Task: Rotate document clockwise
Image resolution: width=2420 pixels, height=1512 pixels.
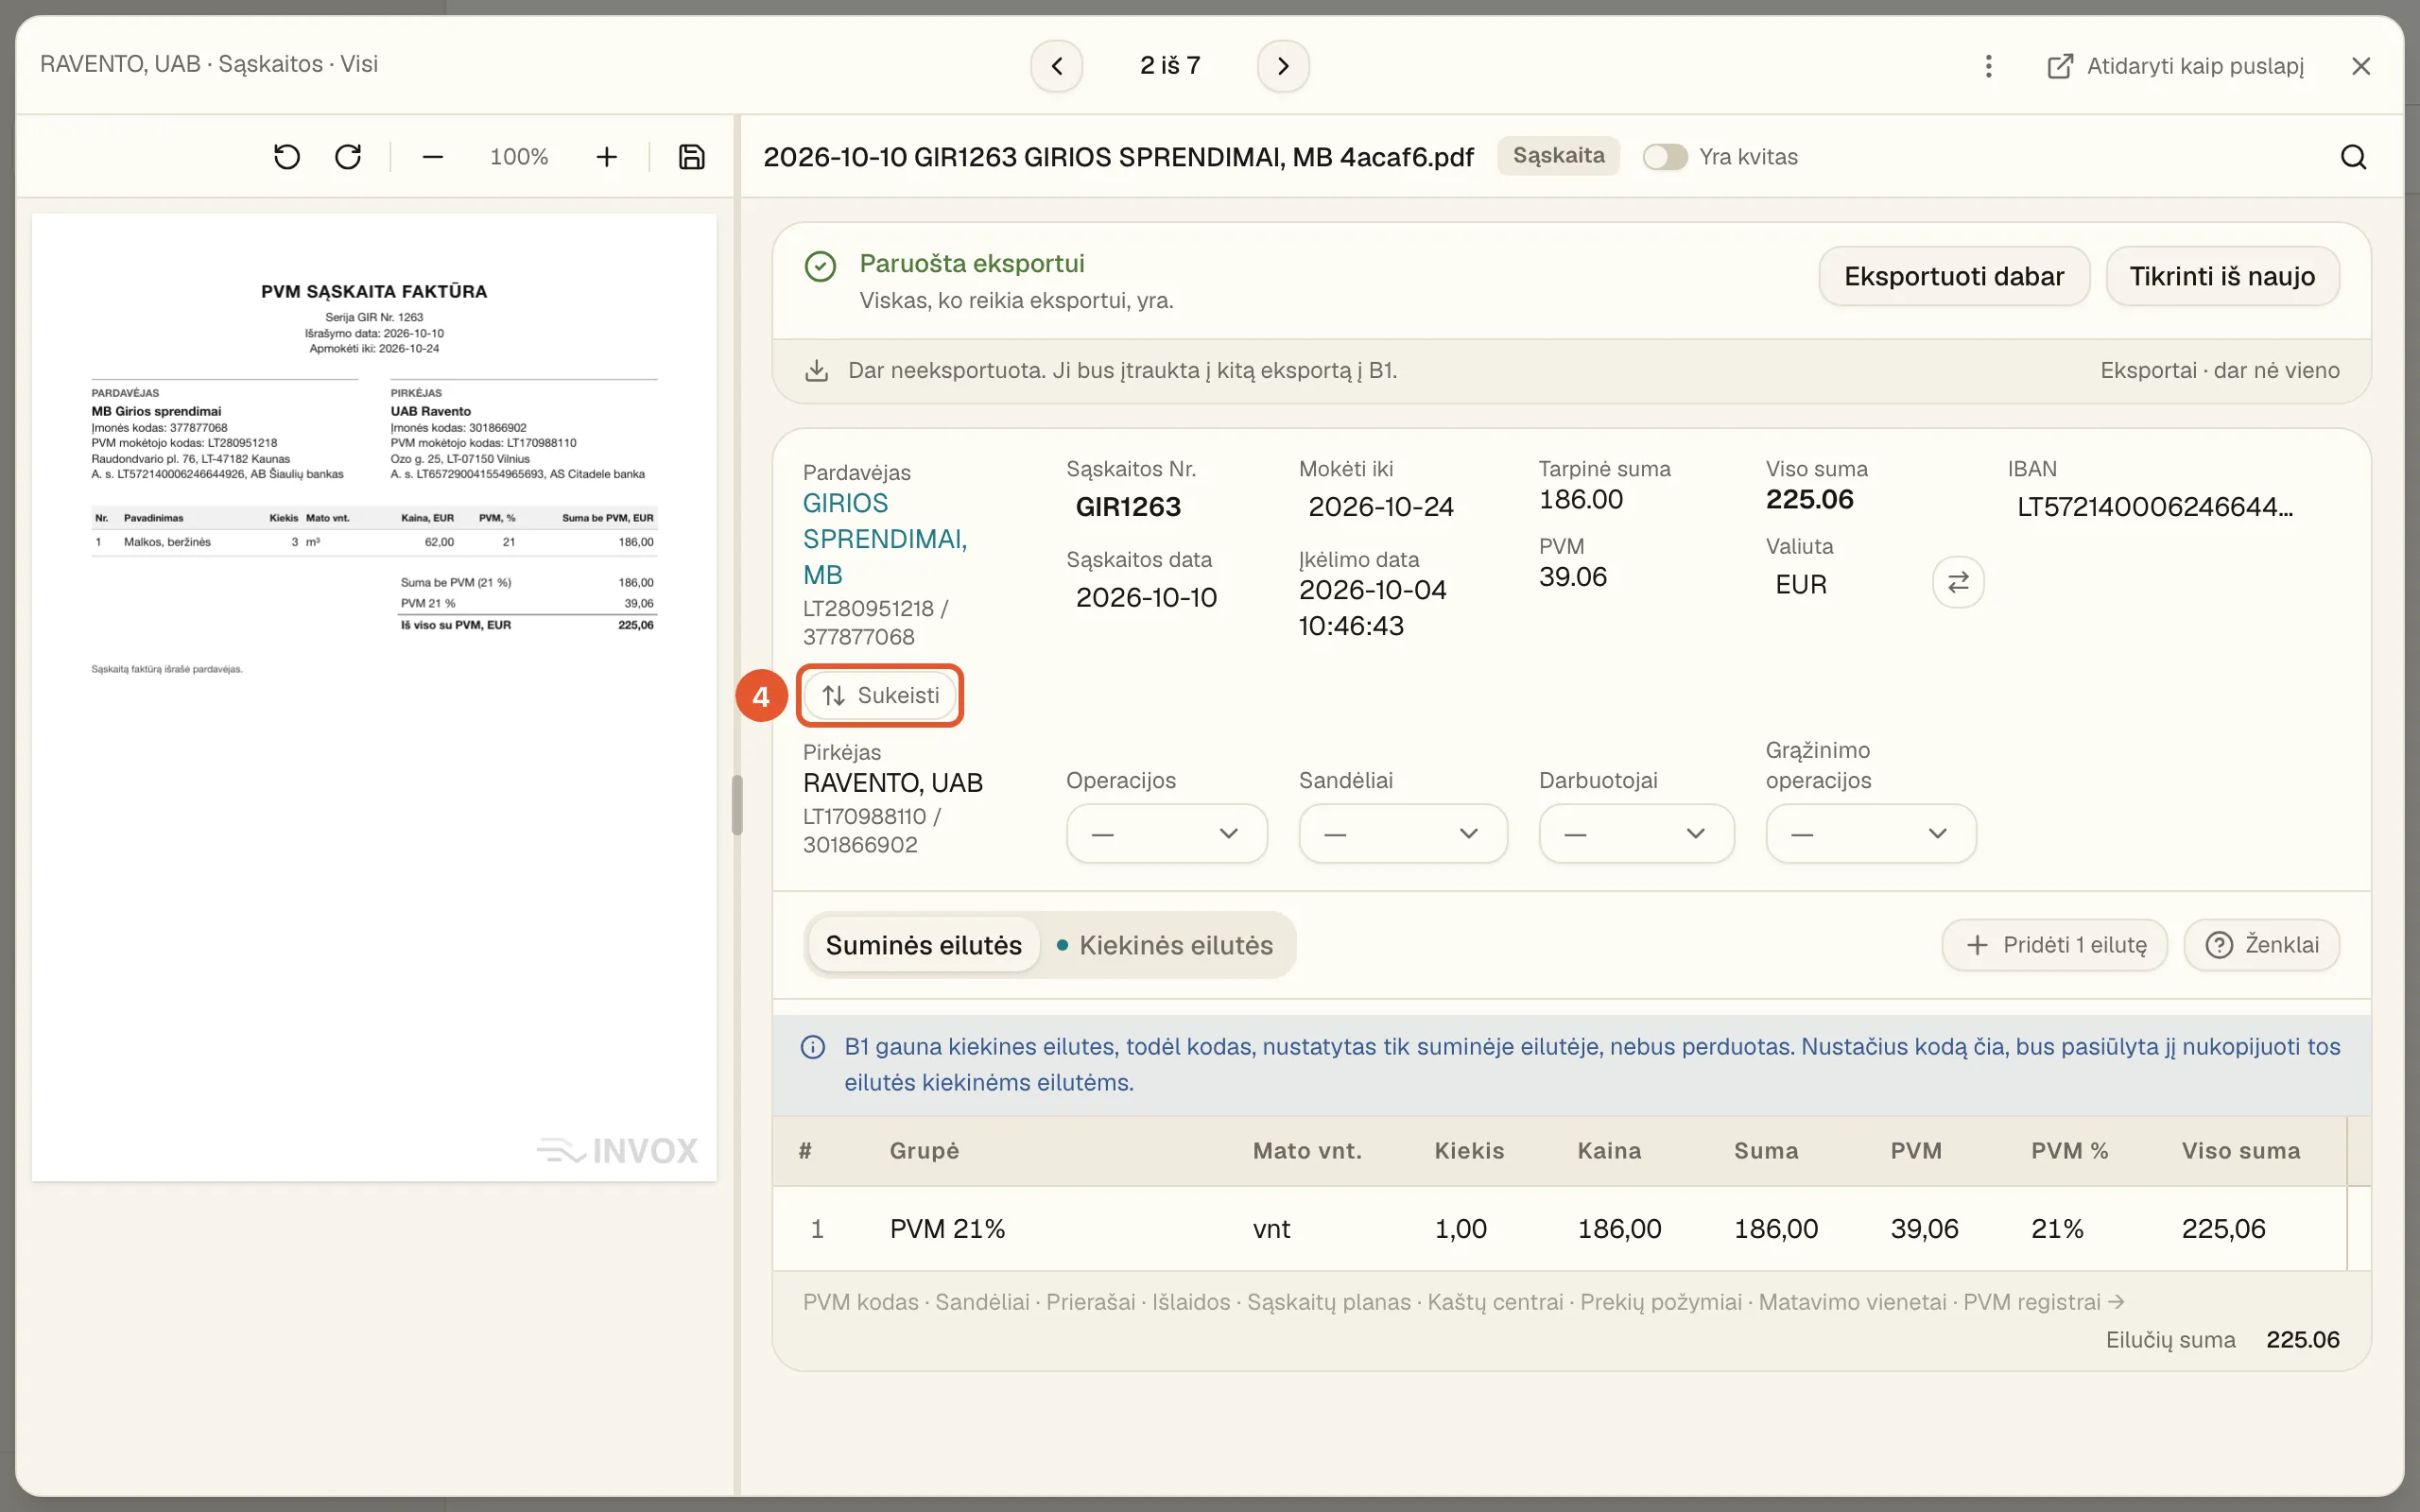Action: click(348, 157)
